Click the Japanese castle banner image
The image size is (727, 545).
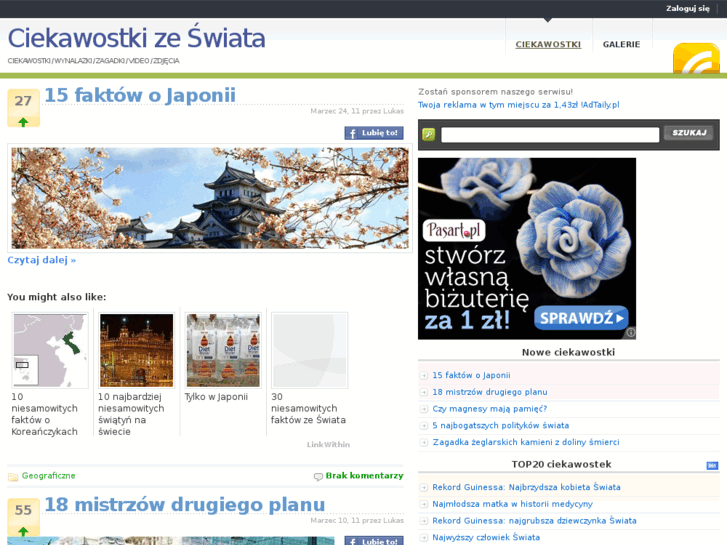[x=210, y=198]
